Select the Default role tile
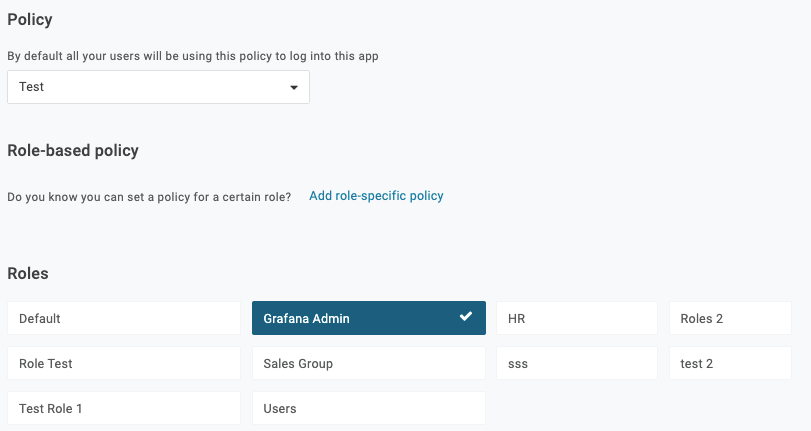 123,318
